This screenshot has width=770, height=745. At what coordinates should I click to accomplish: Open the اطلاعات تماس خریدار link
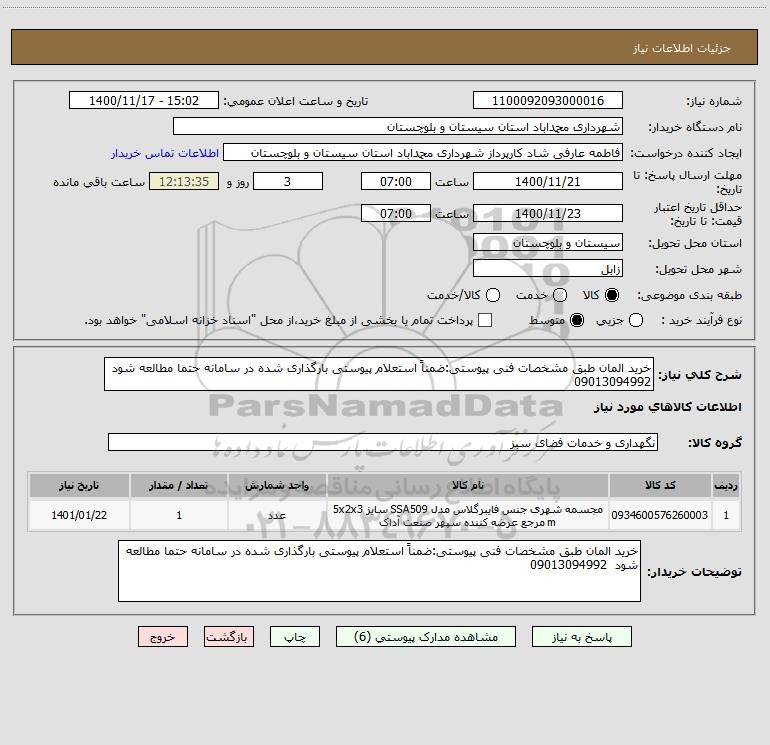pyautogui.click(x=165, y=153)
